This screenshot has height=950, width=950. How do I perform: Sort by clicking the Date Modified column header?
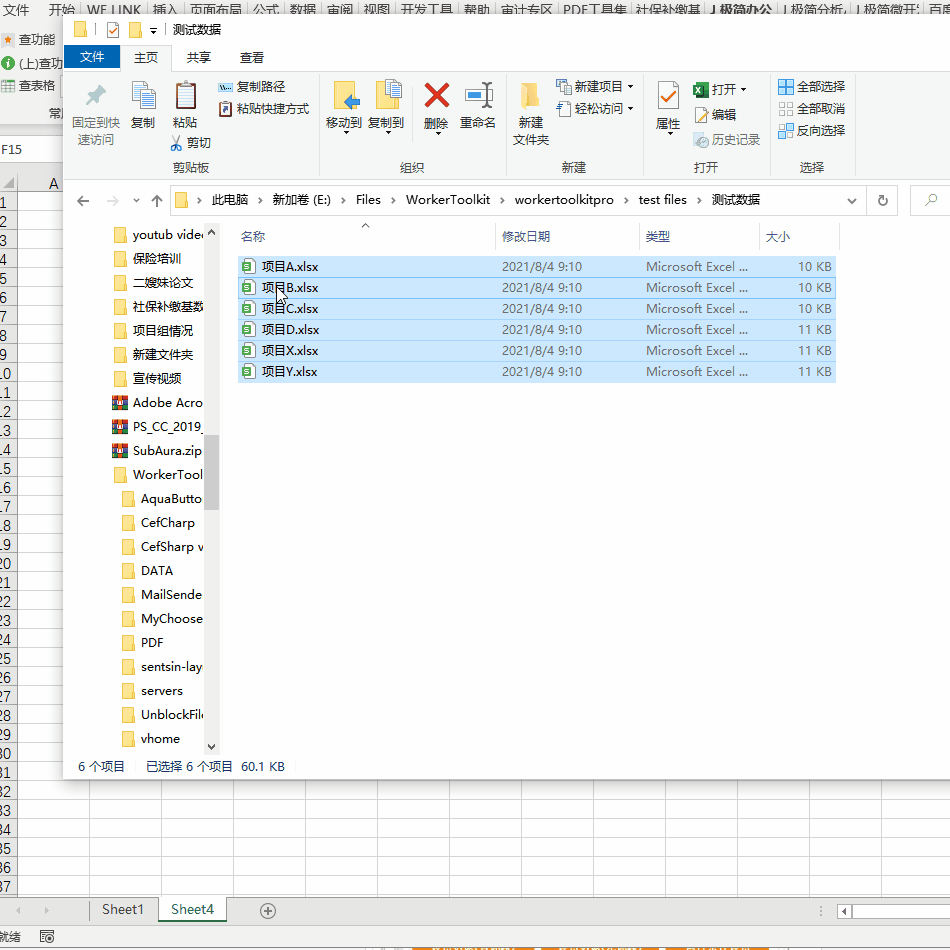point(526,237)
